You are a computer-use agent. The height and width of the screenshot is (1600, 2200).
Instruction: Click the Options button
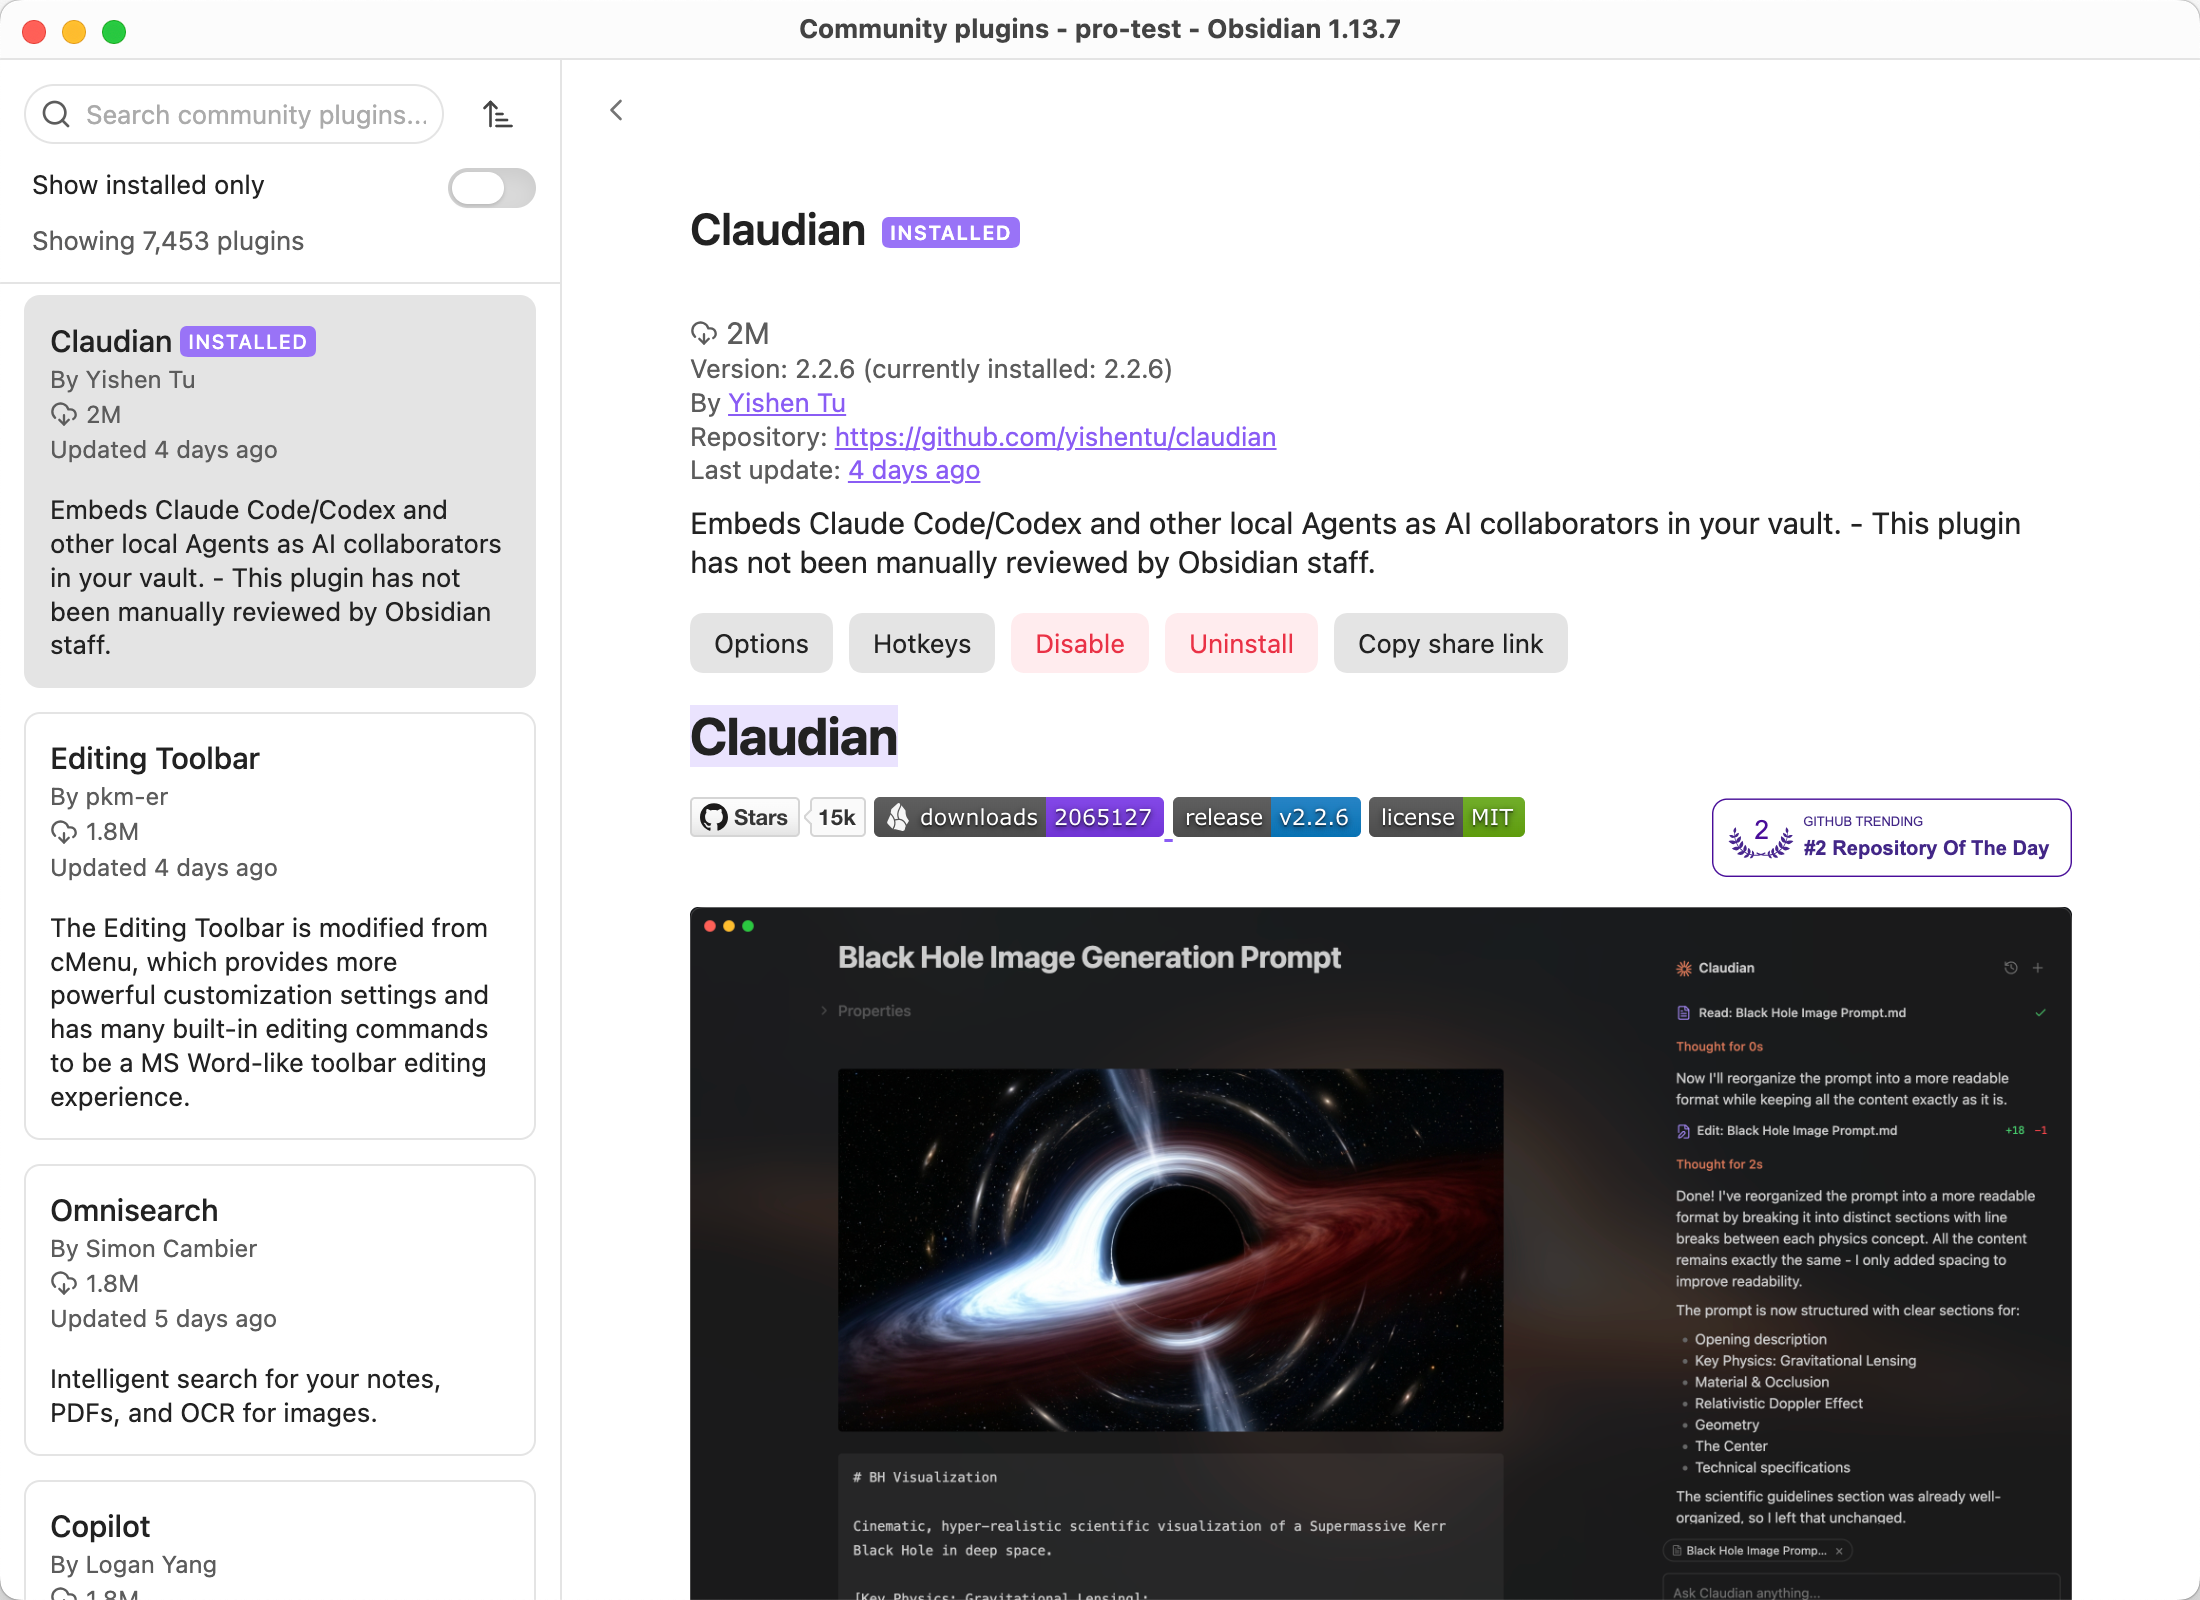761,643
